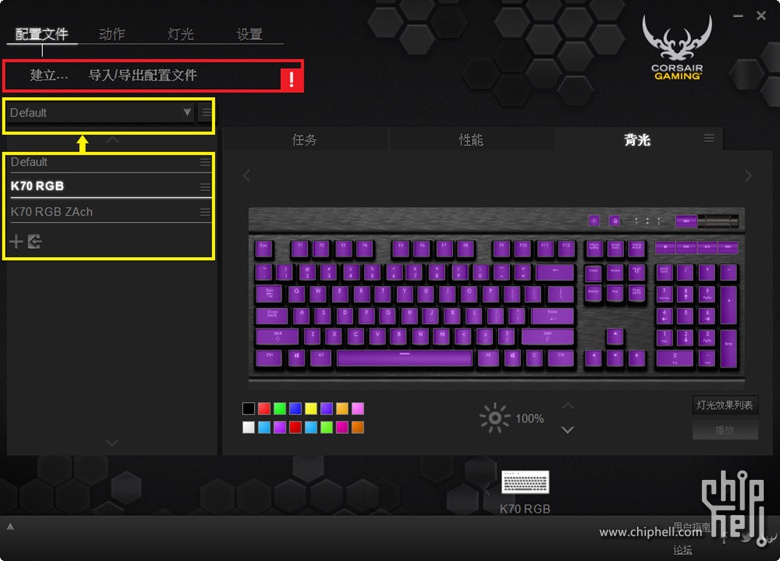This screenshot has width=780, height=561.
Task: Go to next keyboard view right arrow
Action: point(748,176)
